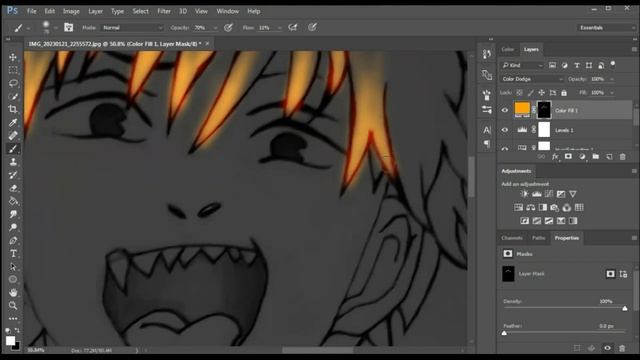Select the Eraser tool
This screenshot has height=360, width=640.
coord(13,188)
